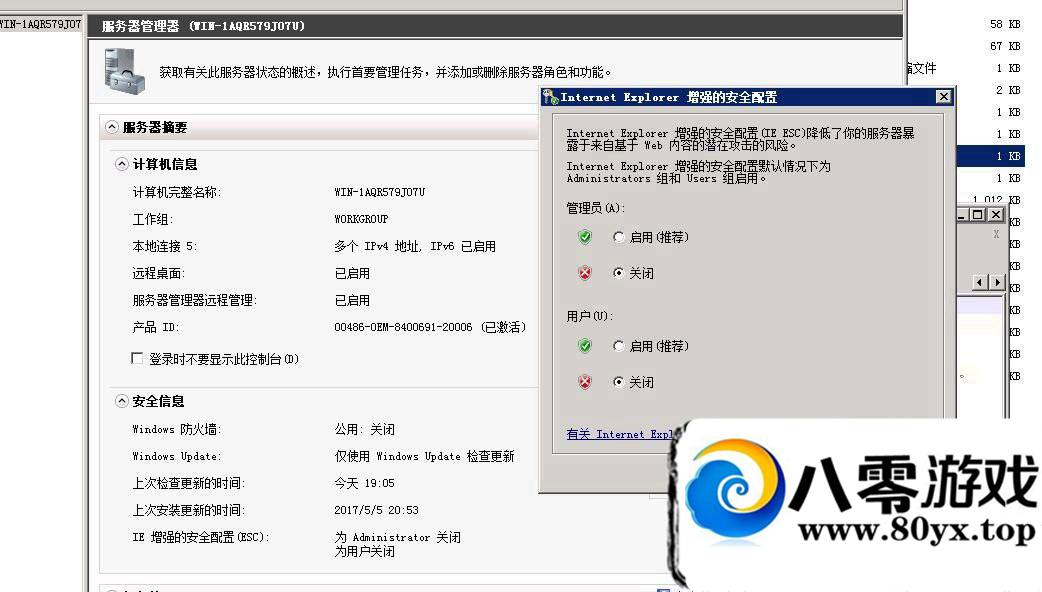This screenshot has width=1042, height=592.
Task: Collapse the 安全信息 section
Action: [122, 401]
